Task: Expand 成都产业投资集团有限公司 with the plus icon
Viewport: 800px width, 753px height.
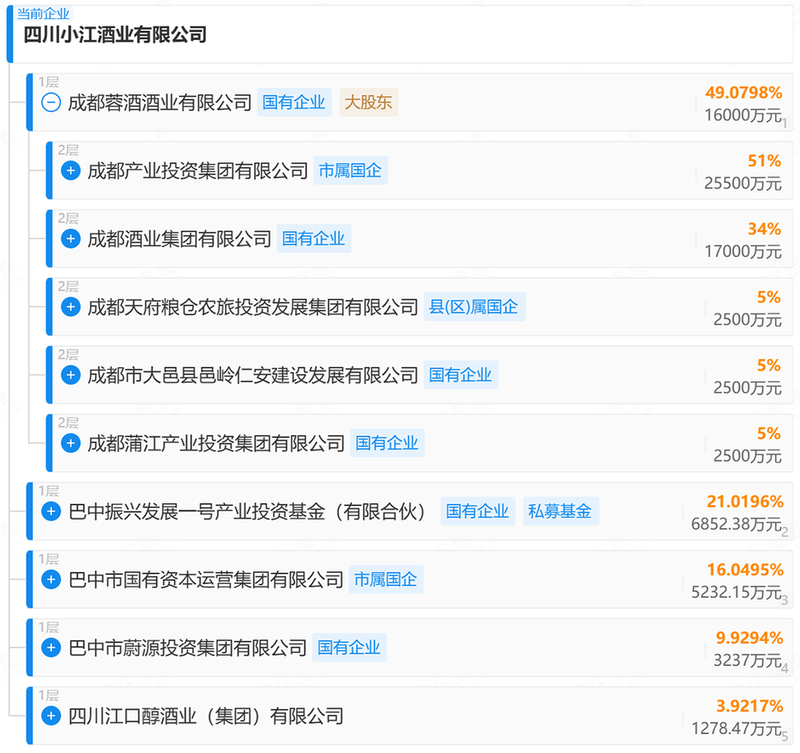Action: point(71,171)
